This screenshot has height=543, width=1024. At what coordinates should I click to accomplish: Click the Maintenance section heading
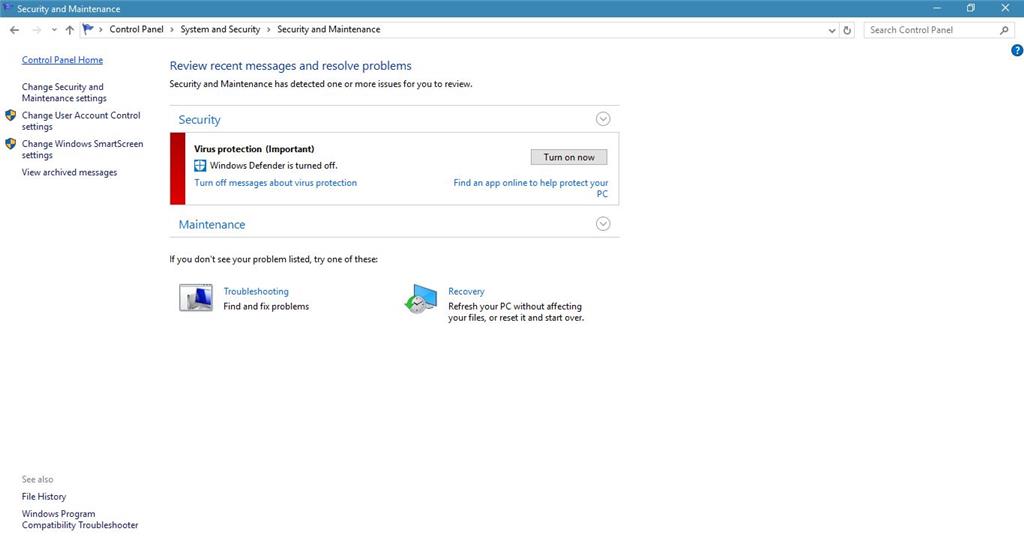tap(212, 224)
